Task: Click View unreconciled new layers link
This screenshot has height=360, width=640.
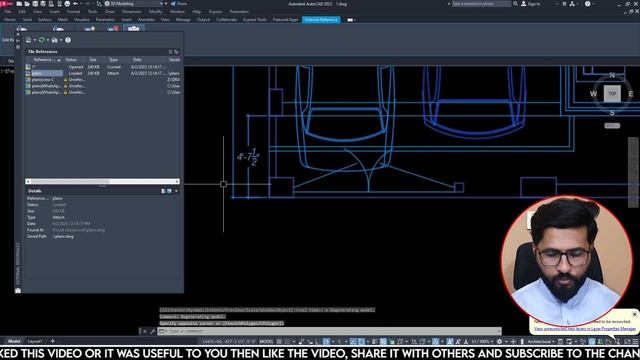Action: tap(584, 329)
